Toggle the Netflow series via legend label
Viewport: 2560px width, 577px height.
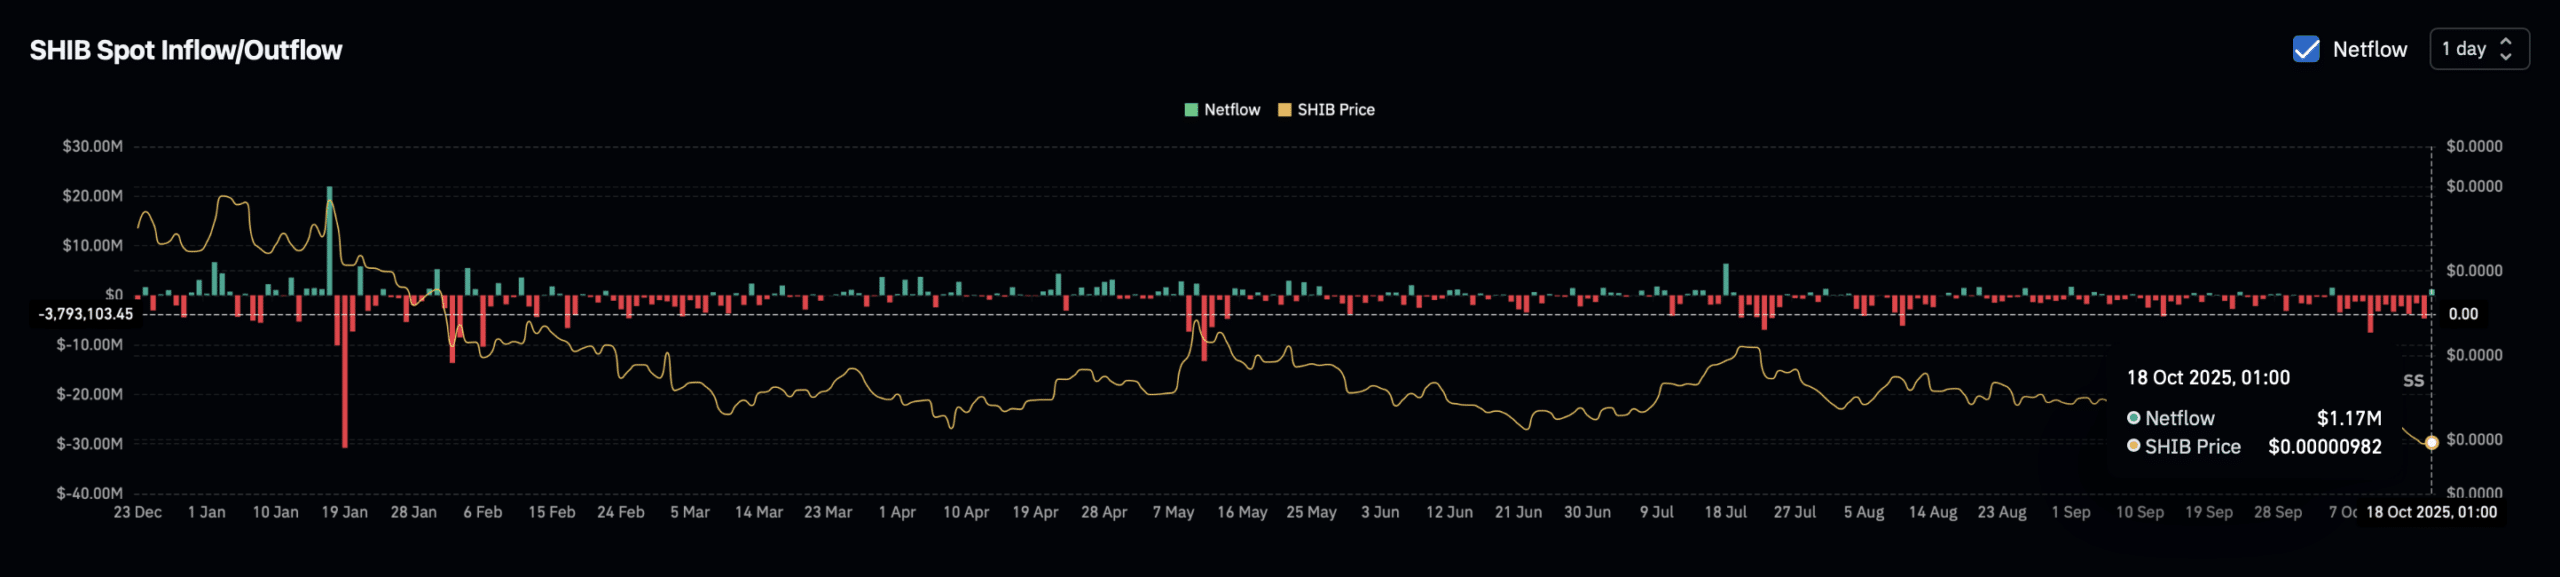[1232, 110]
